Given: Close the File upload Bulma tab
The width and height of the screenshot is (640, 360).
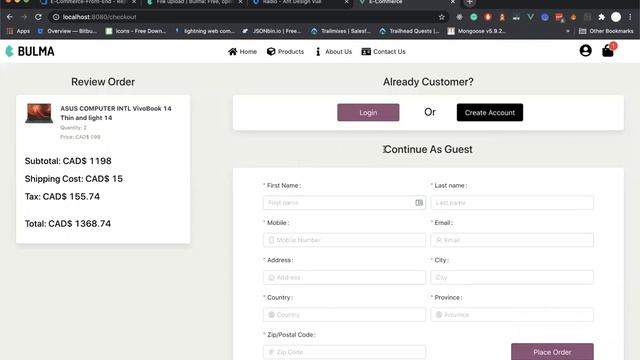Looking at the screenshot, I should [240, 2].
